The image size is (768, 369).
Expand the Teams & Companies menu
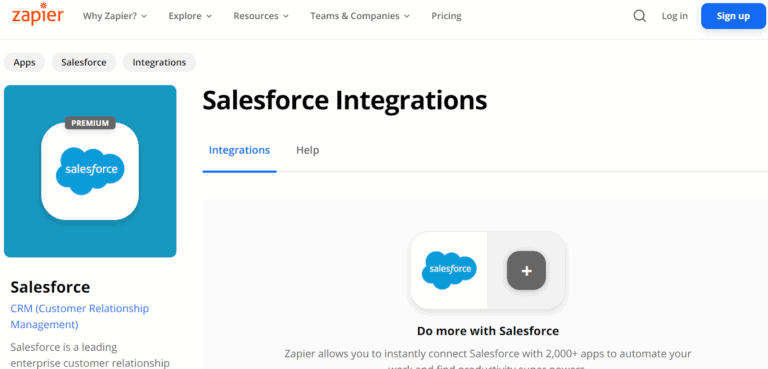click(360, 16)
